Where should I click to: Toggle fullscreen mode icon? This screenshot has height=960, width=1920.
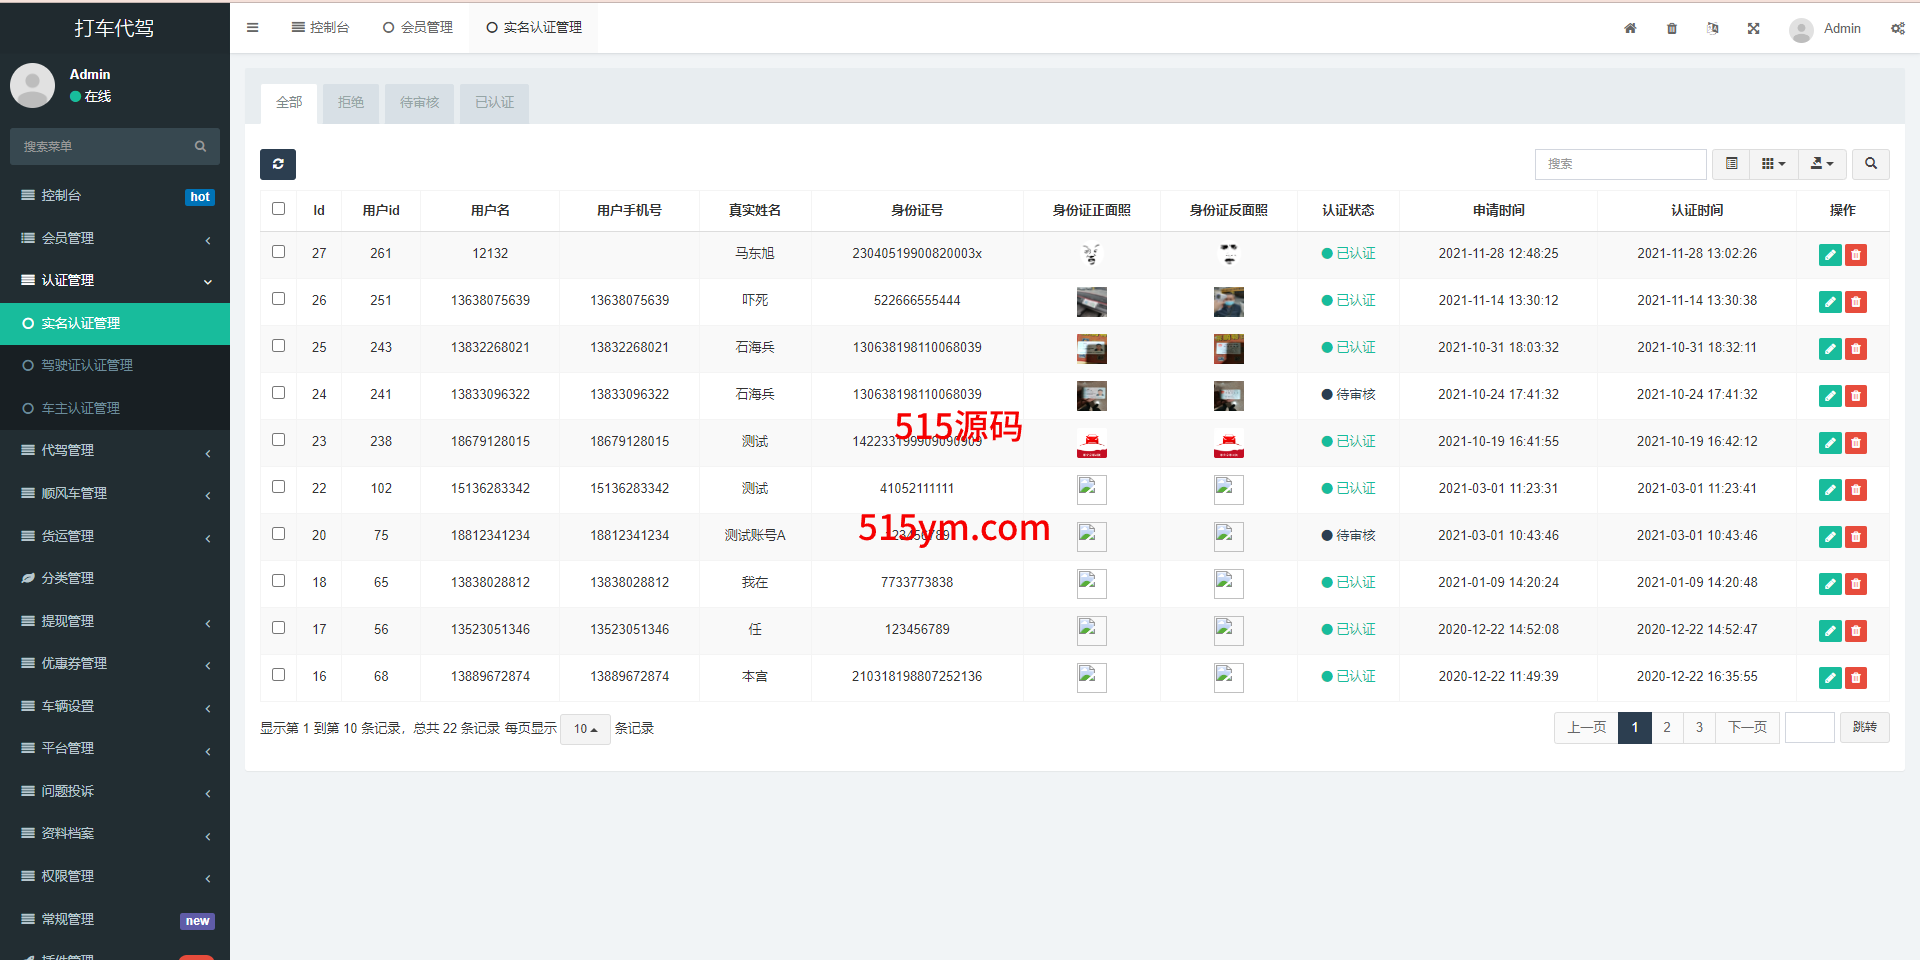1753,28
